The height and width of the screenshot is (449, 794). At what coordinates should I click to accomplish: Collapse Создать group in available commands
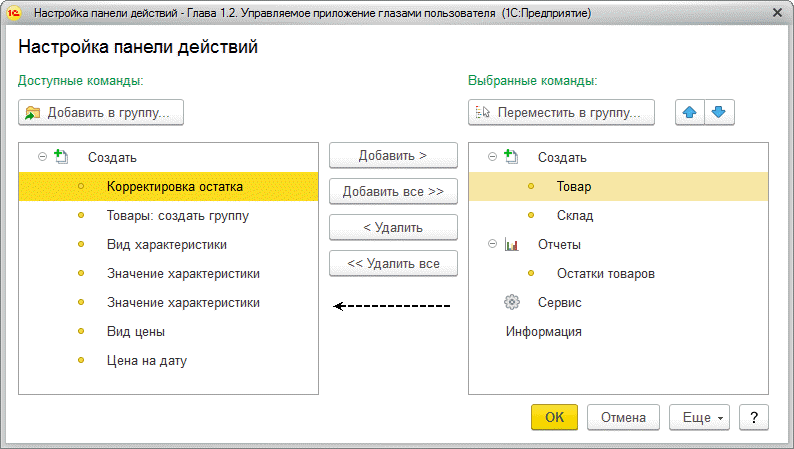pyautogui.click(x=43, y=157)
